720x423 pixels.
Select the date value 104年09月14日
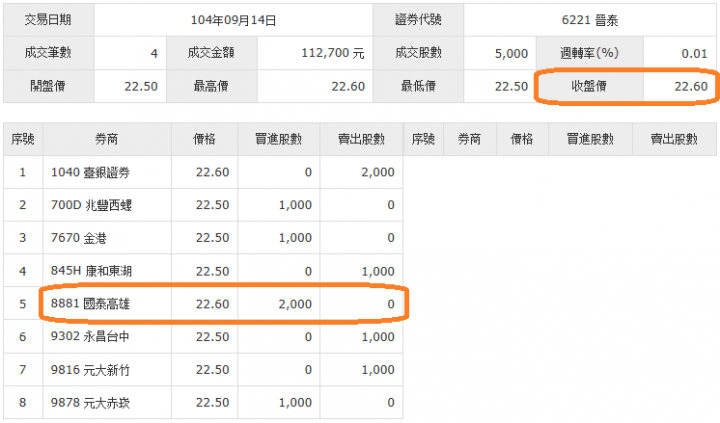[233, 20]
